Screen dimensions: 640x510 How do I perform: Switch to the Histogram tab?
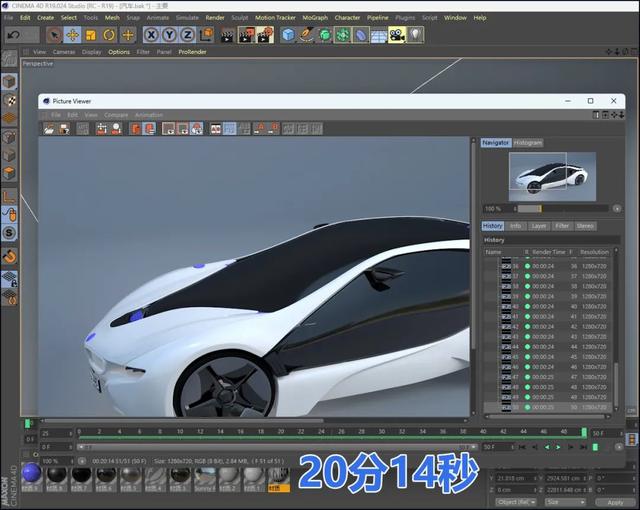tap(528, 143)
